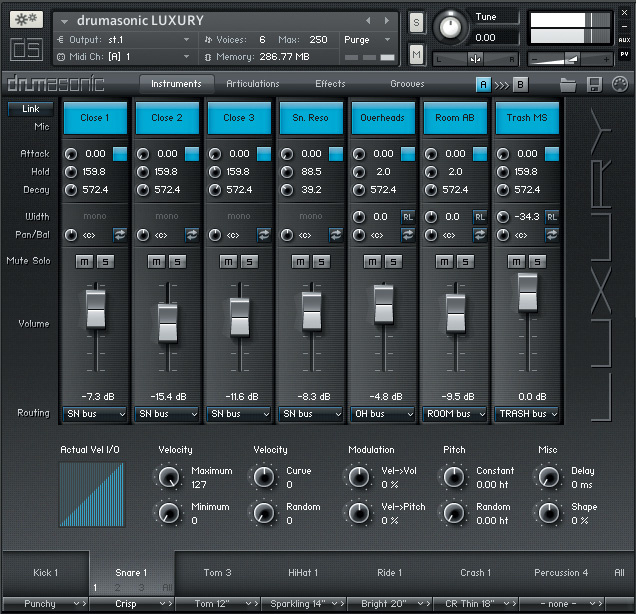Click the Velocity Curve knob
636x614 pixels.
264,477
